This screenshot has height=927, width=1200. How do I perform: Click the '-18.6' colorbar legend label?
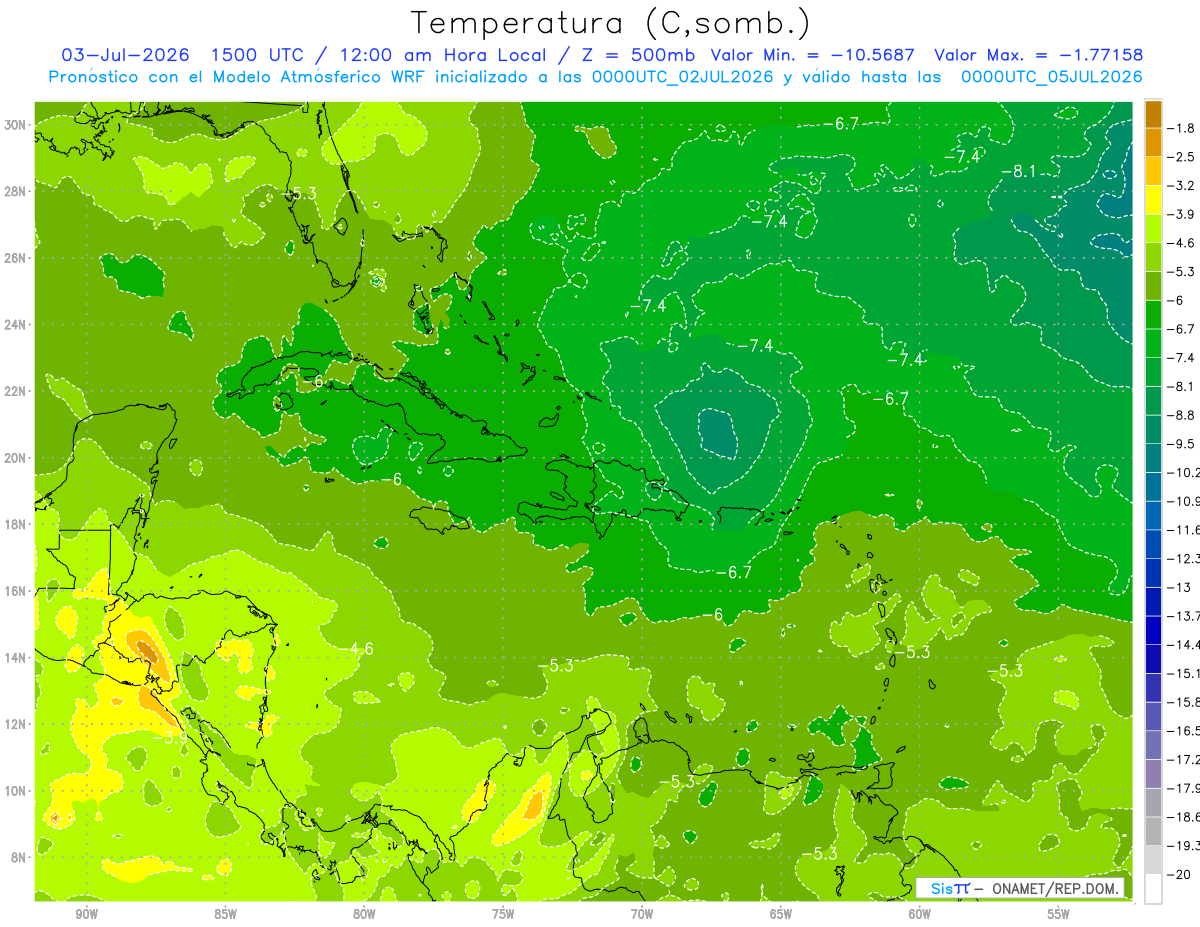pos(1184,817)
